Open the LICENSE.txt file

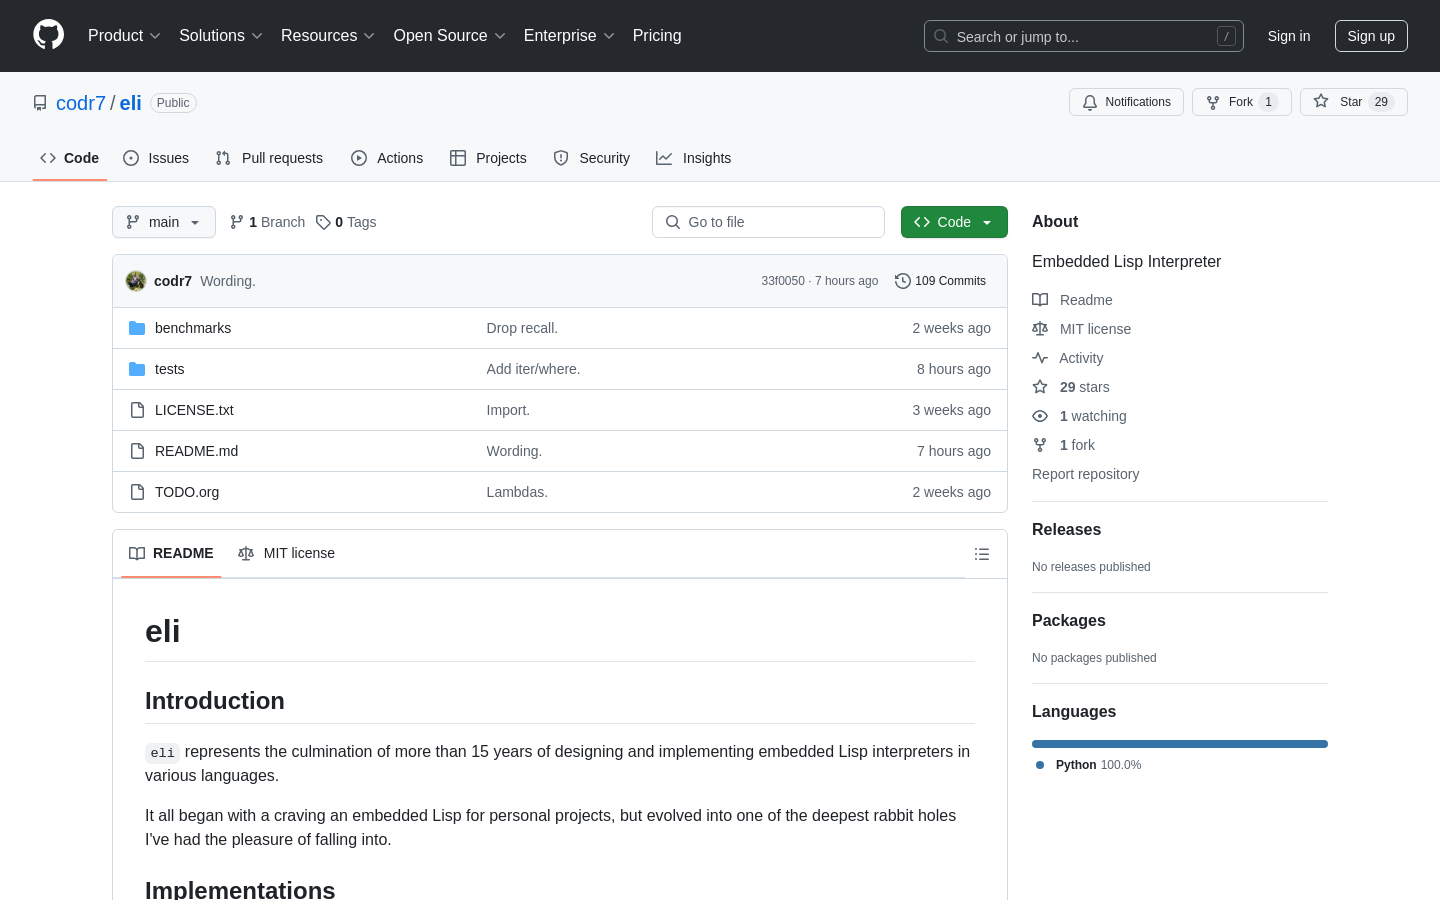(194, 410)
